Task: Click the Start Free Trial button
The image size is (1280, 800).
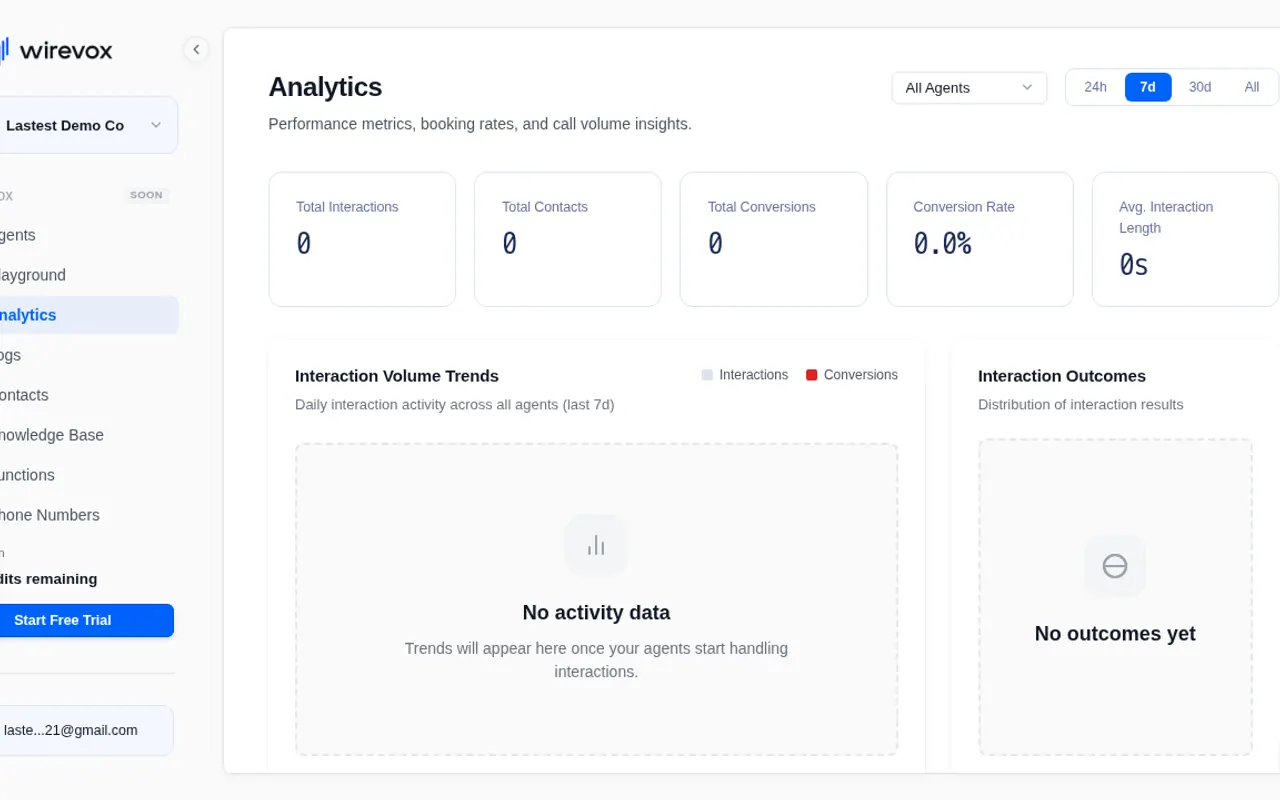Action: coord(86,620)
